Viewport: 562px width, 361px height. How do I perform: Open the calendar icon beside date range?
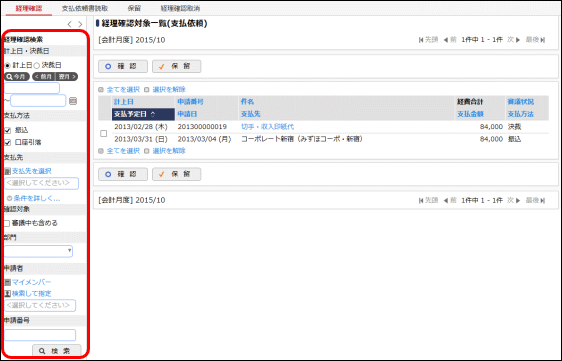pyautogui.click(x=73, y=101)
